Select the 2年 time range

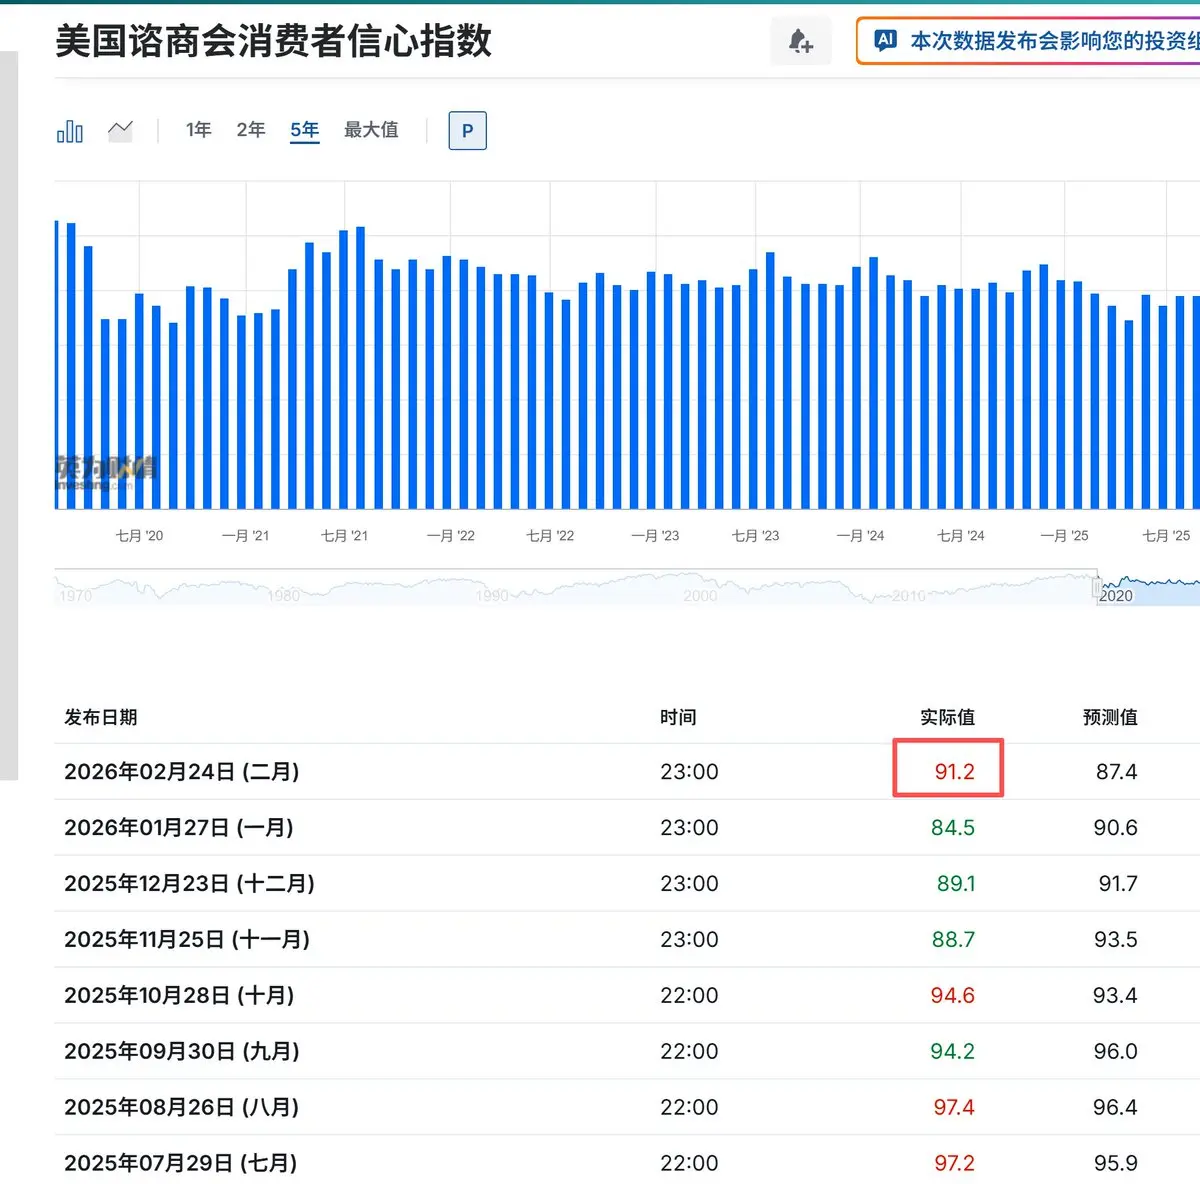click(251, 130)
